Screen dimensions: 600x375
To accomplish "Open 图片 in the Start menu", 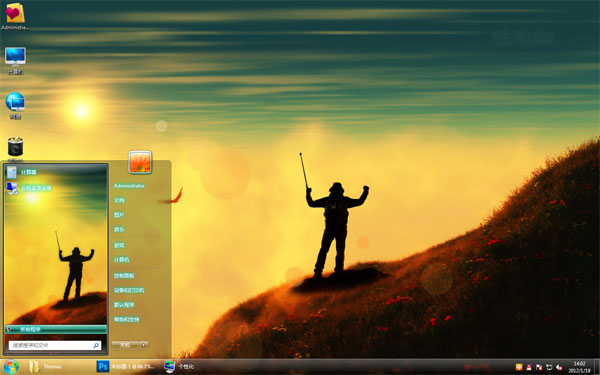I will pyautogui.click(x=119, y=215).
